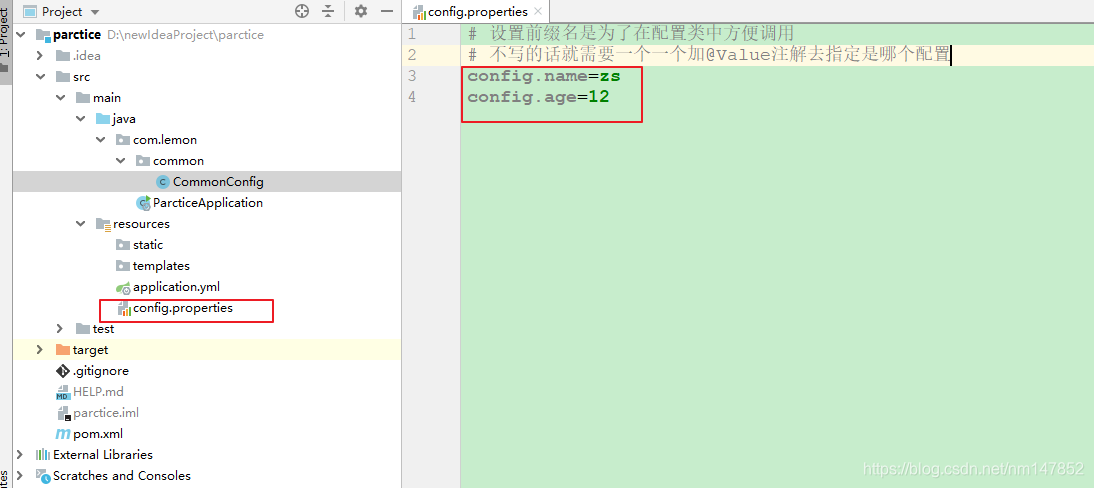Viewport: 1094px width, 488px height.
Task: Close the config.properties editor tab
Action: (x=538, y=11)
